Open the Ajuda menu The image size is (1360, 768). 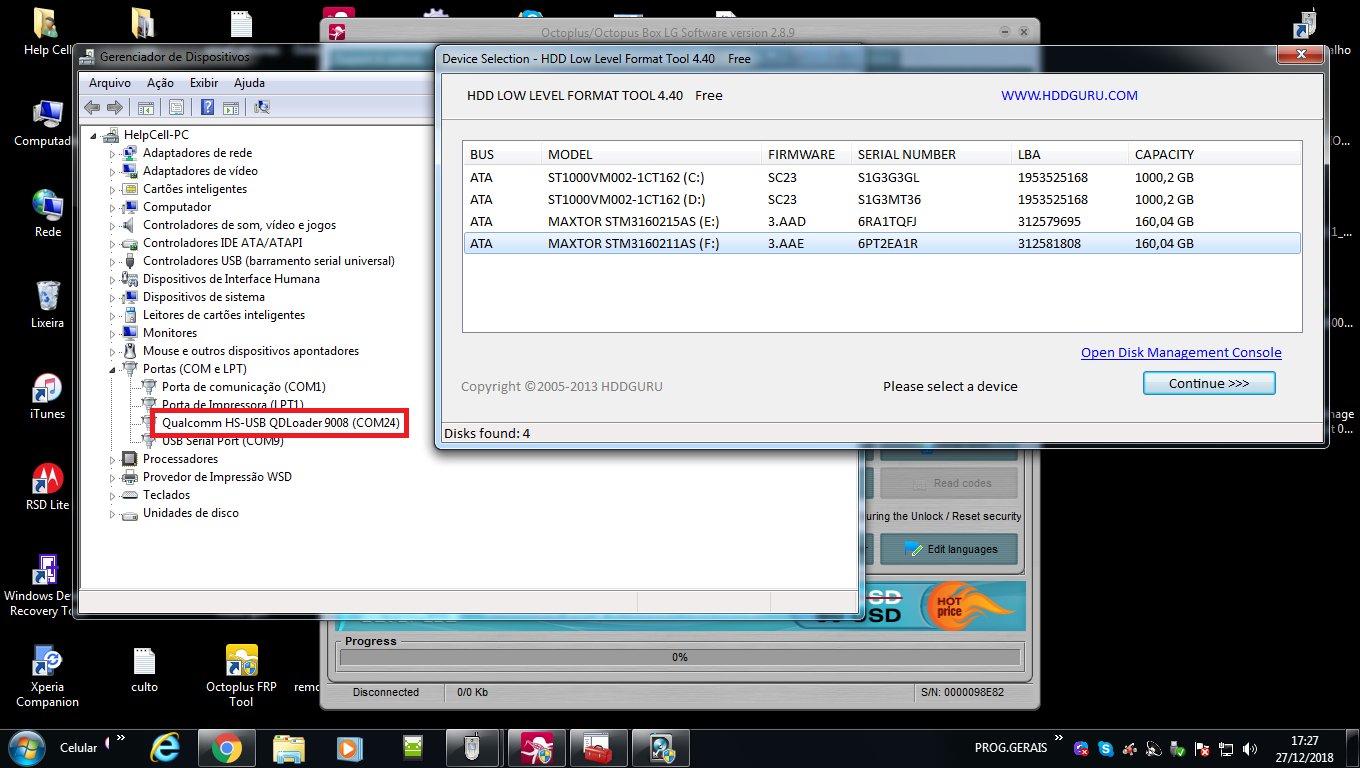[x=249, y=83]
